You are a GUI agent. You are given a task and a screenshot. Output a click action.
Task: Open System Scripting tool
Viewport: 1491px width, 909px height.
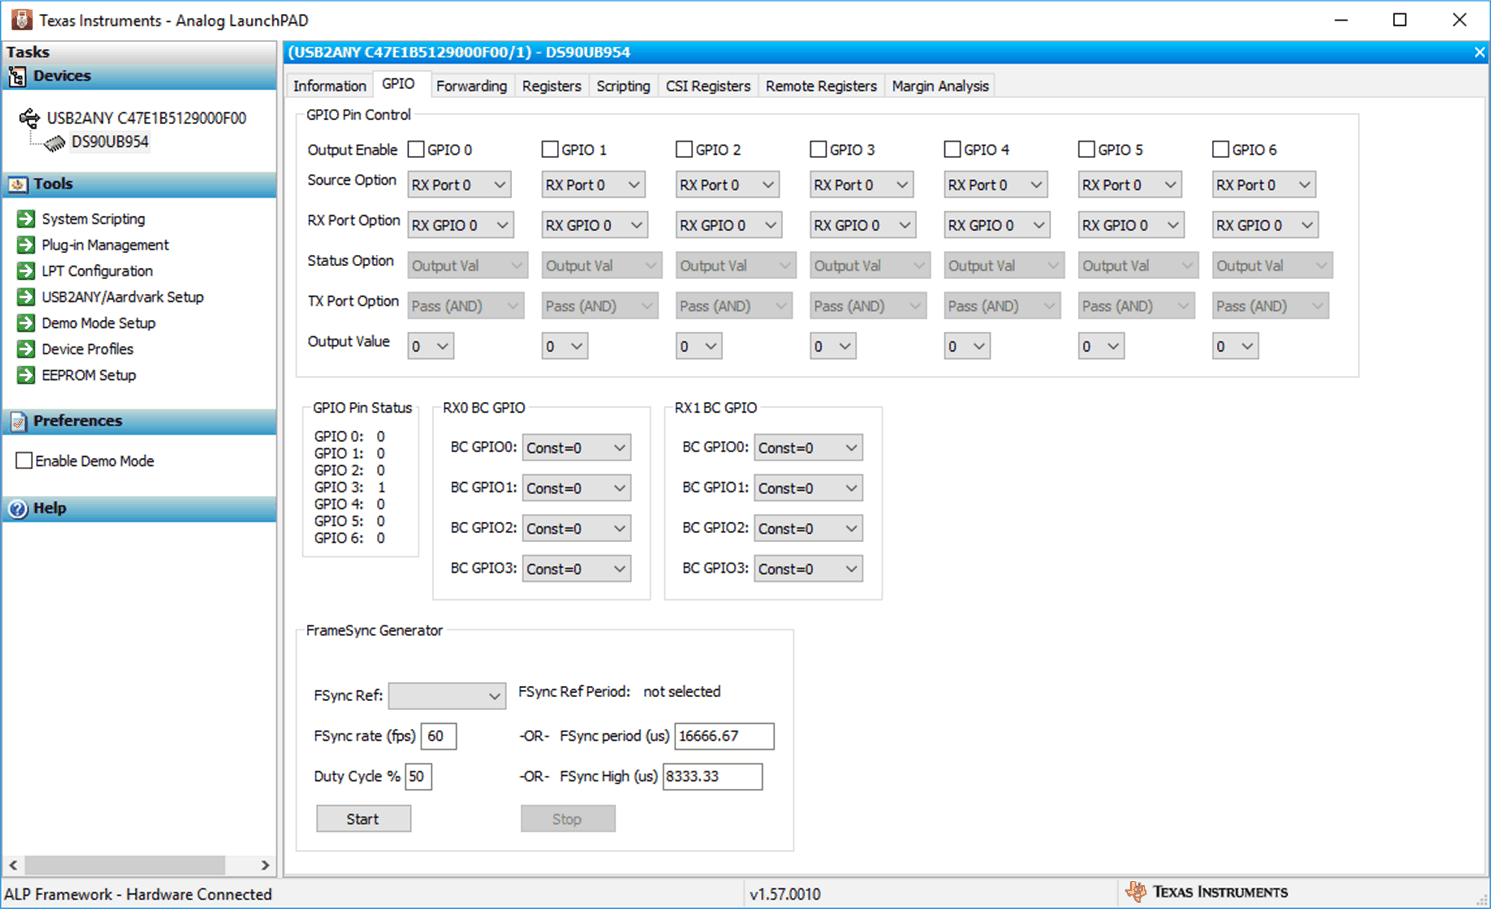pos(93,219)
